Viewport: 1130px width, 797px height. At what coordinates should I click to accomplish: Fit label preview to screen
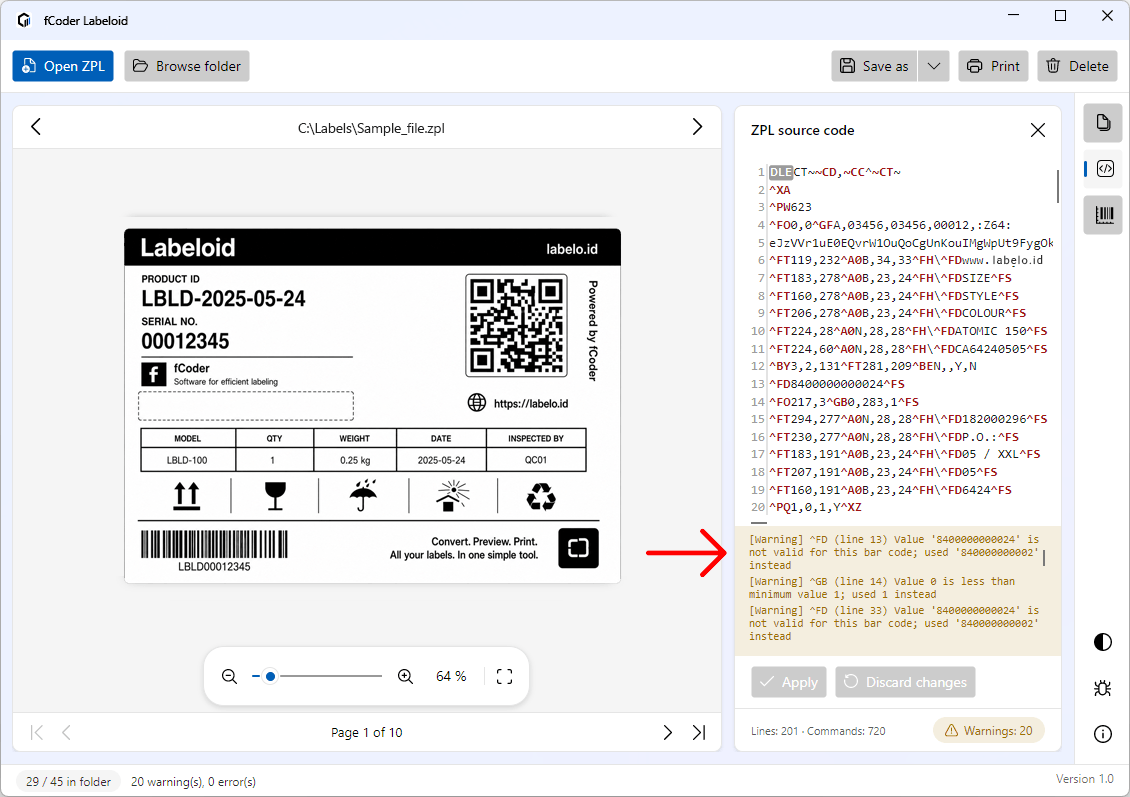(504, 677)
